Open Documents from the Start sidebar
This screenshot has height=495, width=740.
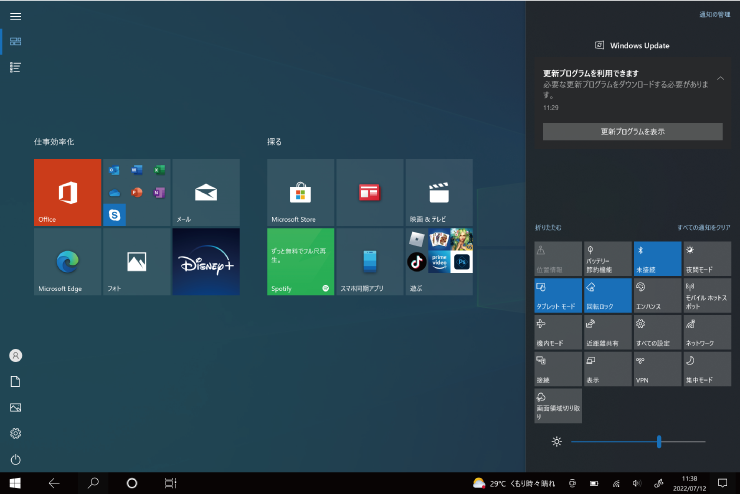[16, 382]
